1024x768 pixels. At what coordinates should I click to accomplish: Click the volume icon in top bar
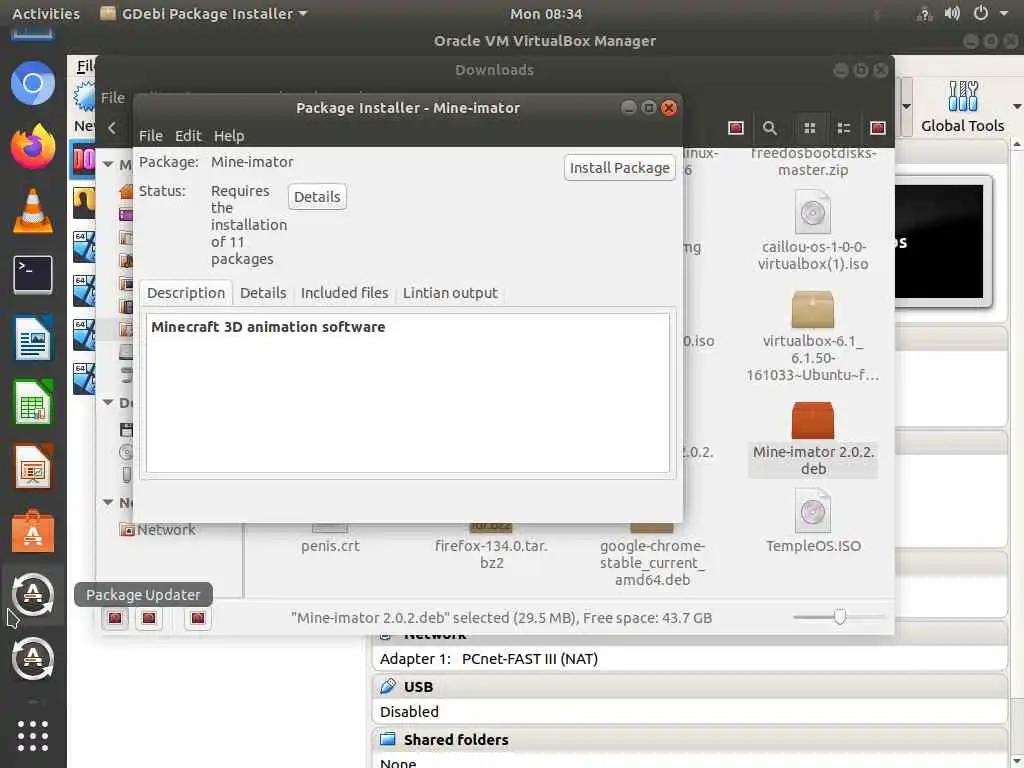click(x=952, y=13)
